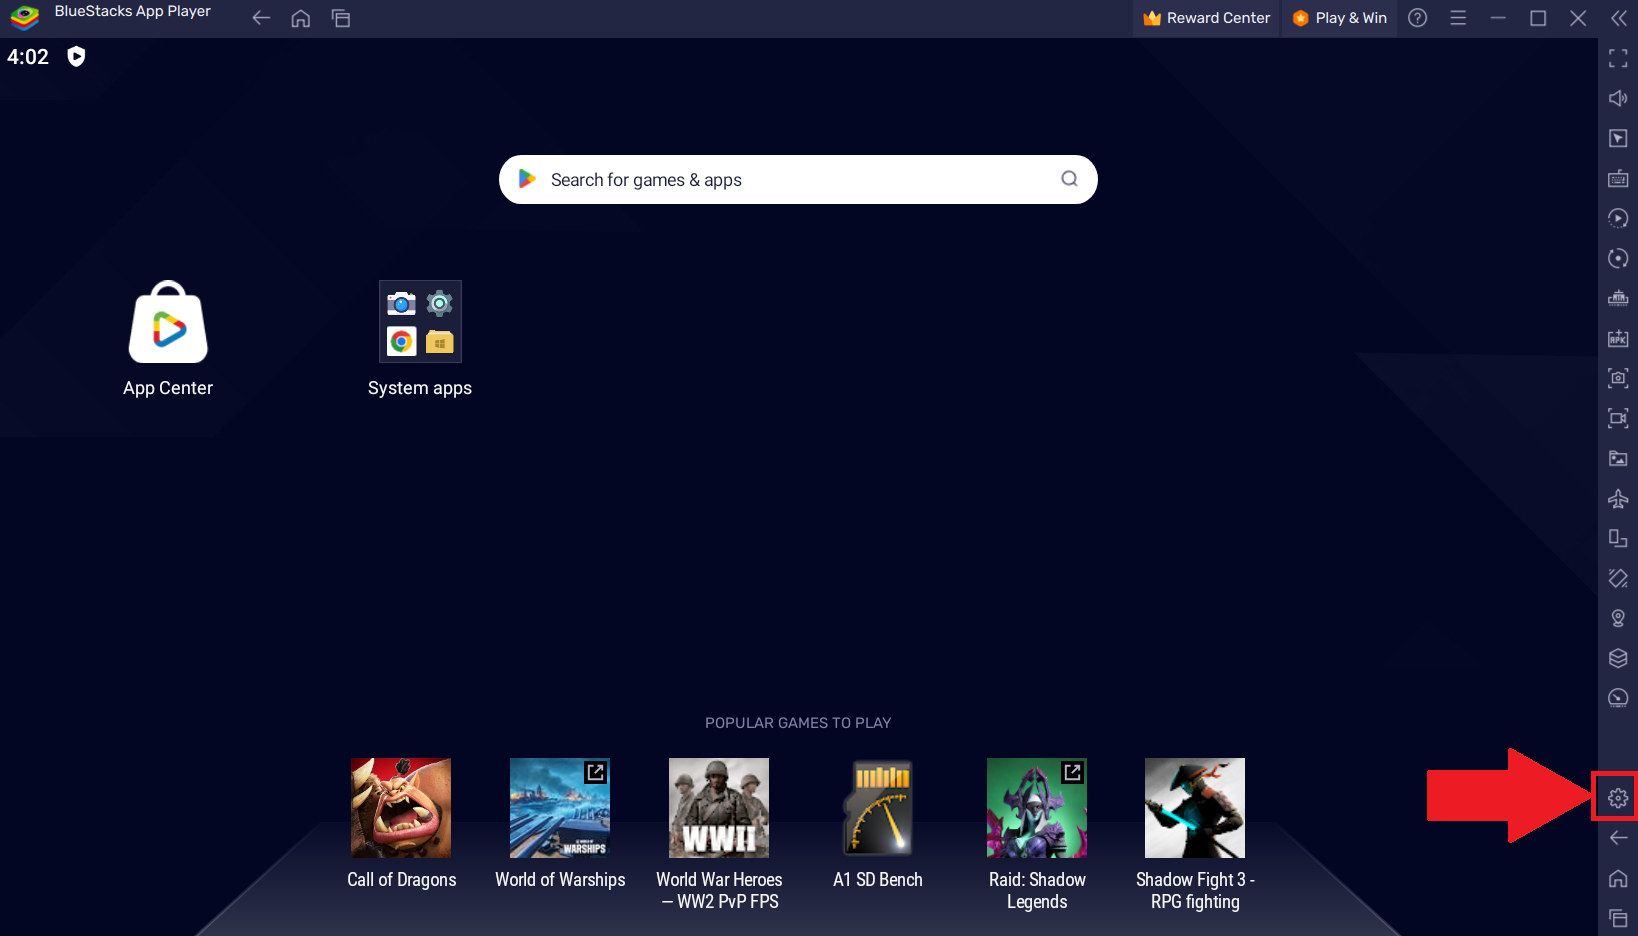Open the help question mark icon
This screenshot has height=936, width=1638.
1418,18
